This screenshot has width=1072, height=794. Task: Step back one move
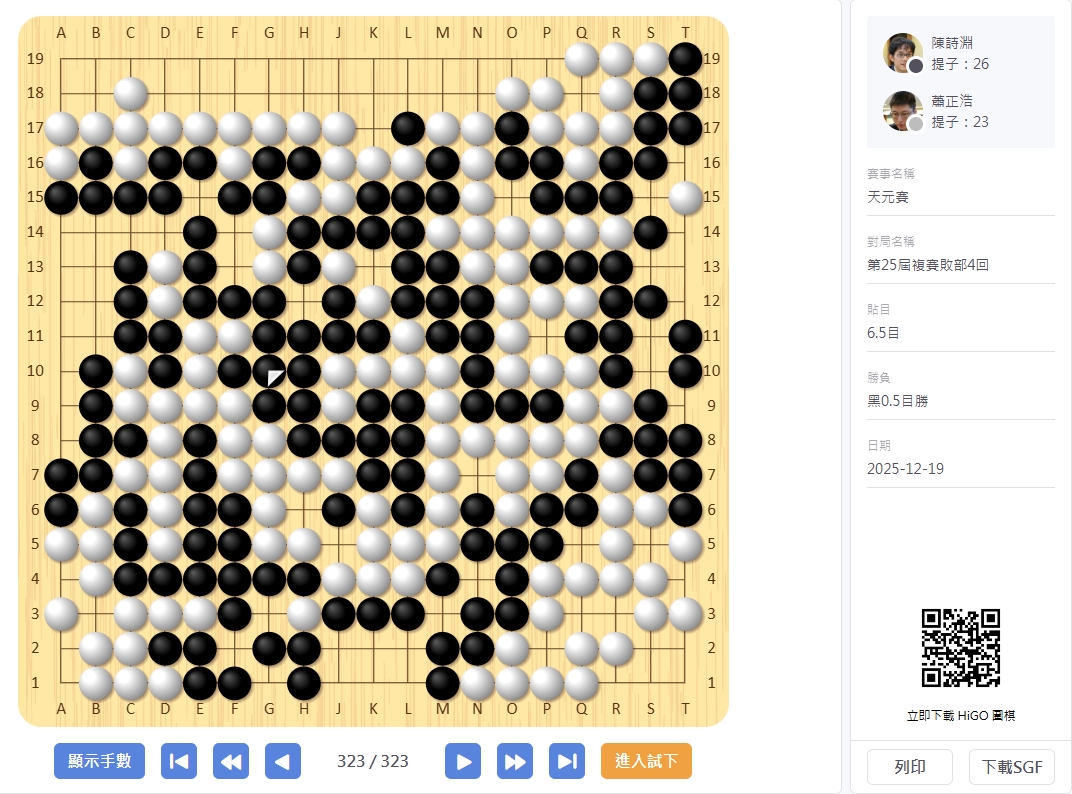pos(283,761)
